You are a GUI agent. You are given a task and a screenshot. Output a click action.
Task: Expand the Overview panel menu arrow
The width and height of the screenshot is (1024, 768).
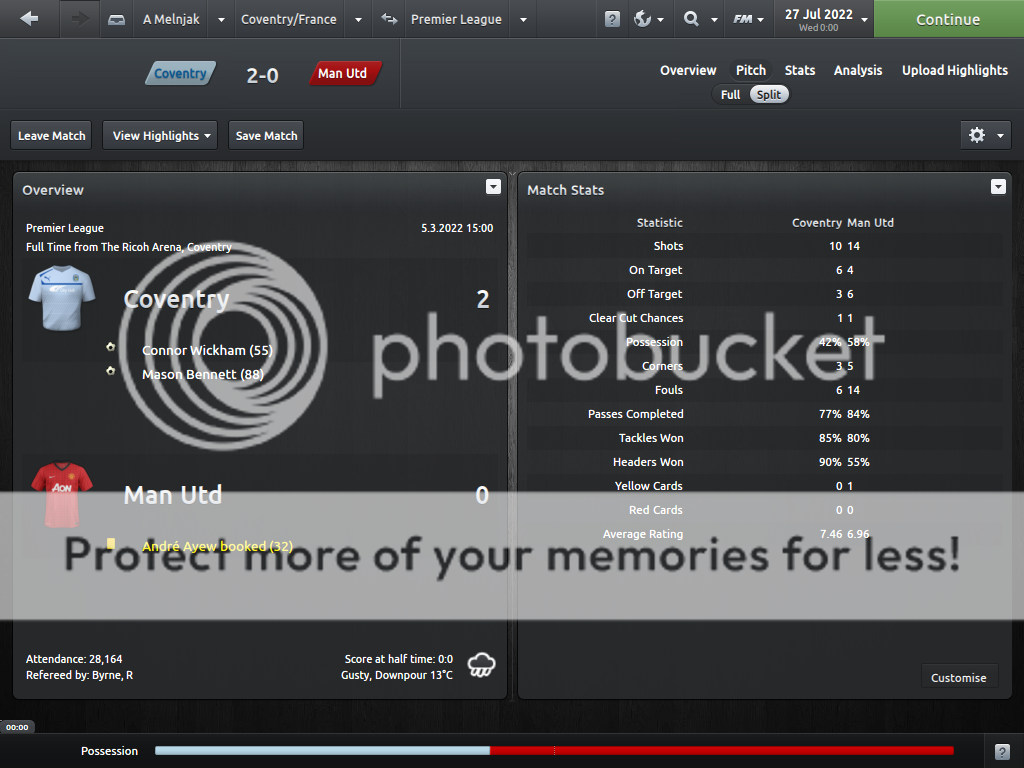tap(493, 187)
